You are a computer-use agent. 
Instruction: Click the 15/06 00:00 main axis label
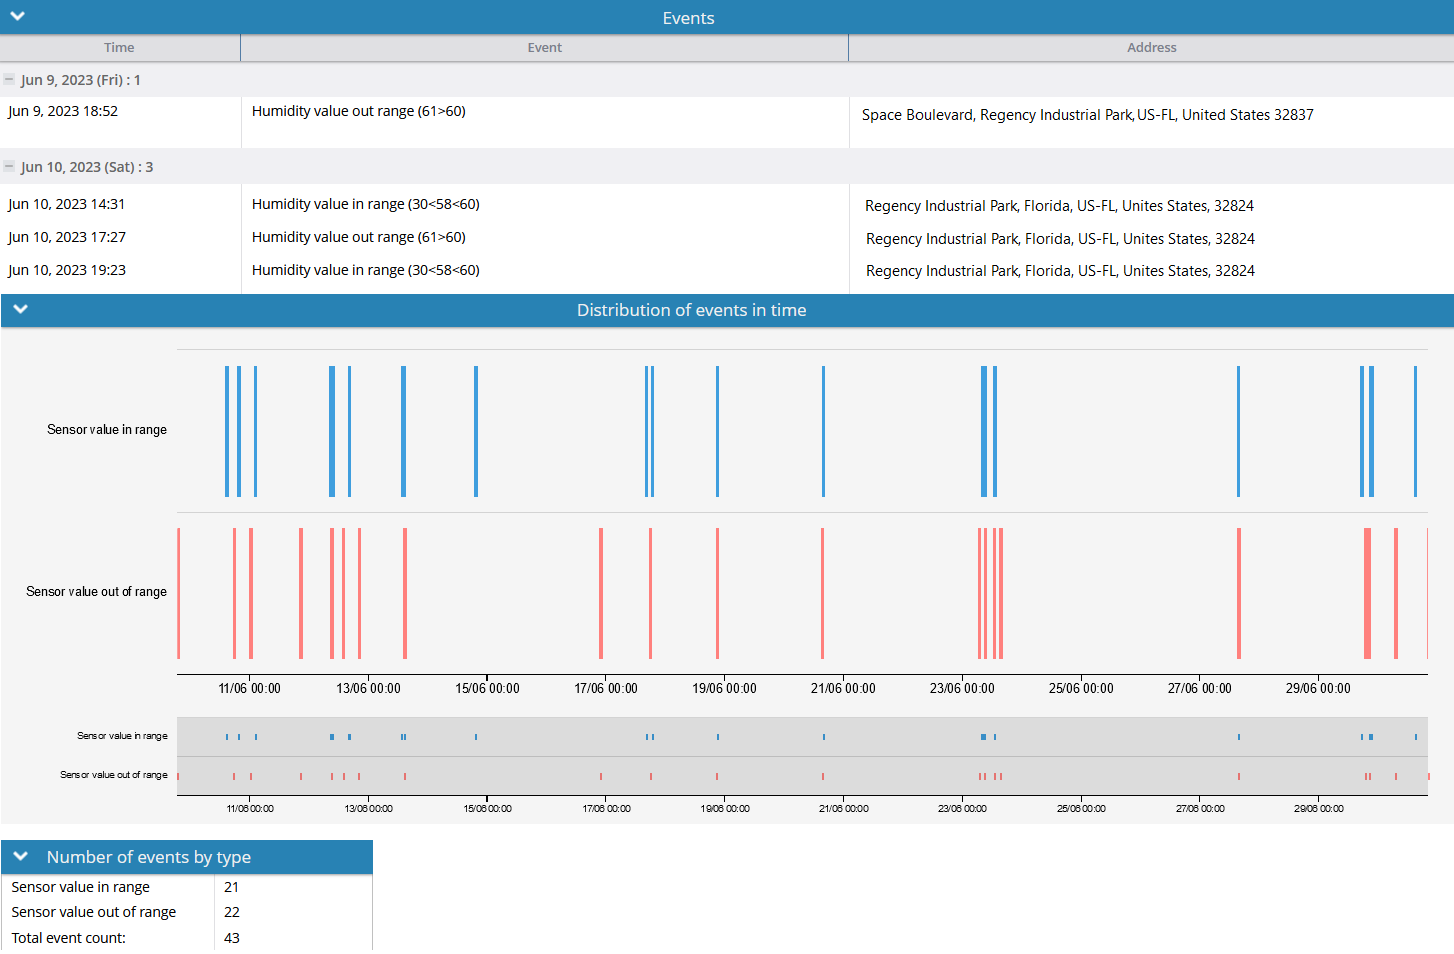[487, 688]
